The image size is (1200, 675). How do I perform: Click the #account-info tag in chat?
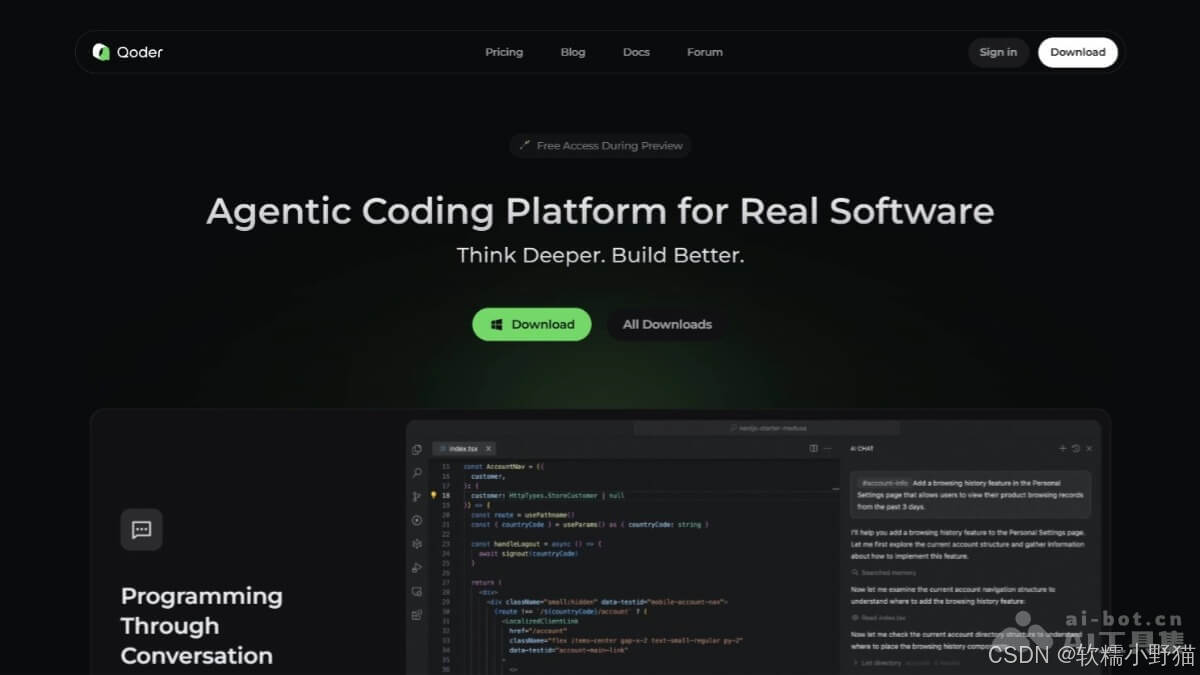[884, 483]
